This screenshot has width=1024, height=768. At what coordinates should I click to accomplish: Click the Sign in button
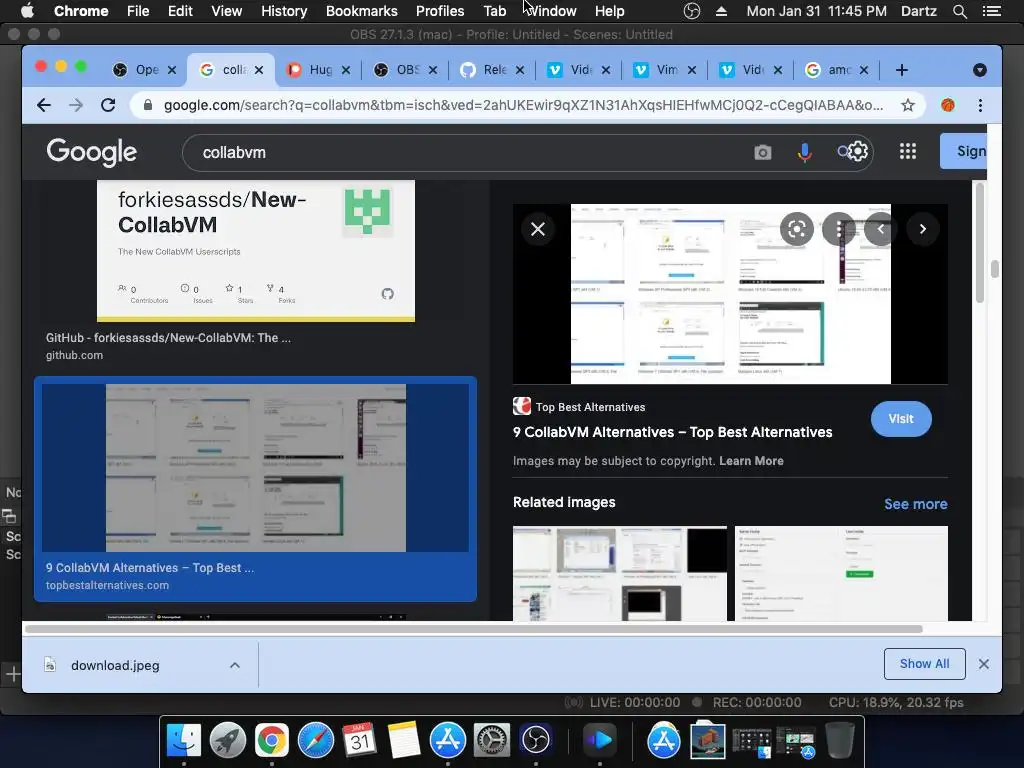963,151
